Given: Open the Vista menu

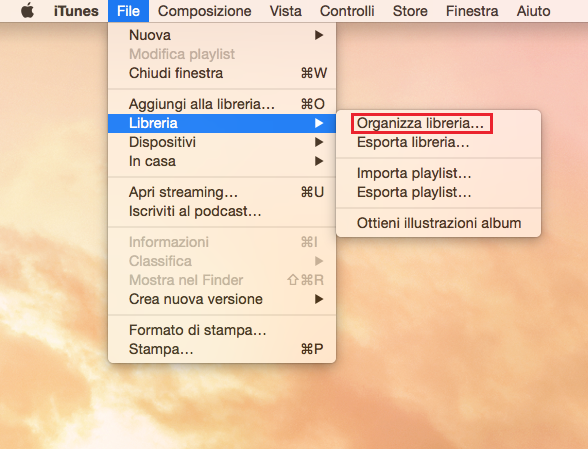Looking at the screenshot, I should pos(286,11).
